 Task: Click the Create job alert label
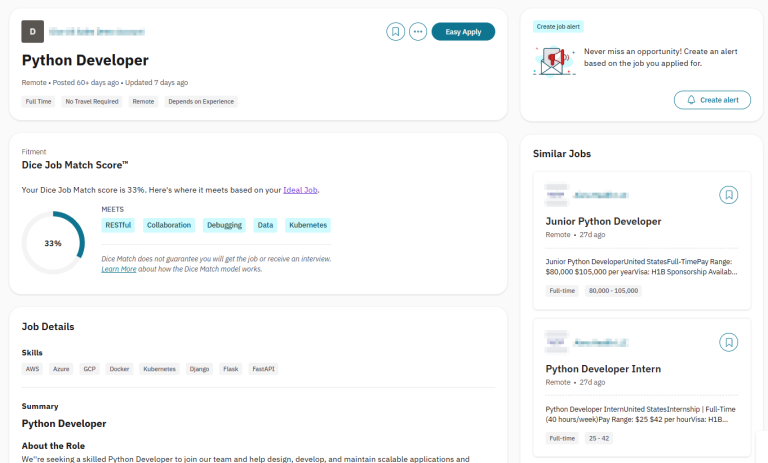click(x=558, y=26)
